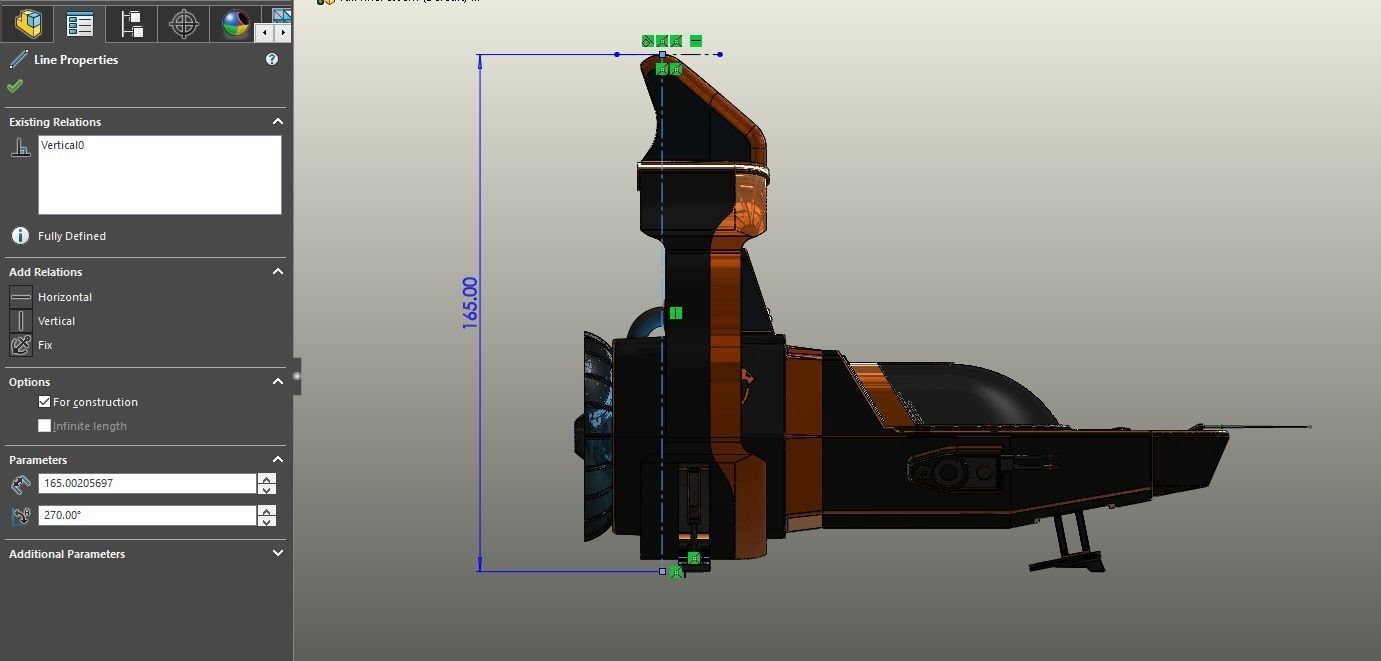Open the ConfigurationManager tab
Image resolution: width=1381 pixels, height=661 pixels.
pyautogui.click(x=131, y=23)
